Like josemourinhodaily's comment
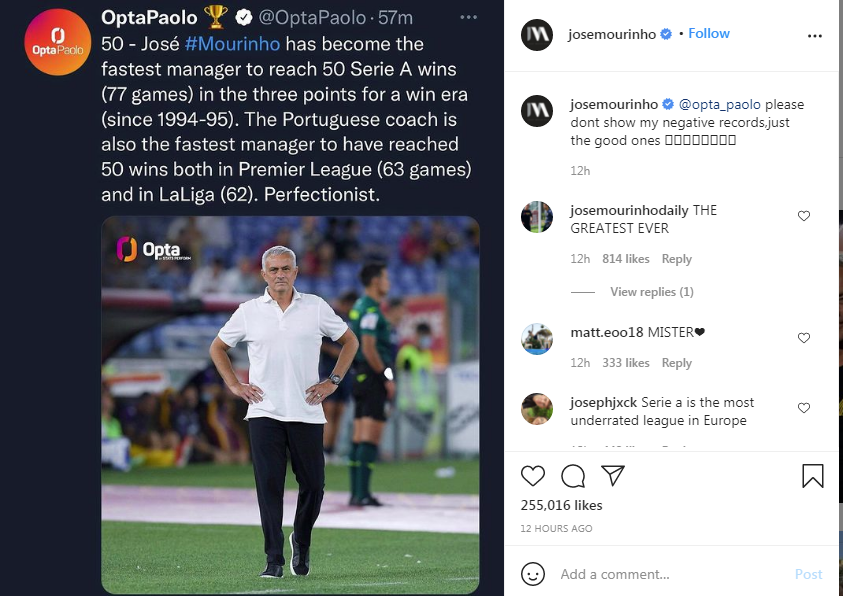Image resolution: width=843 pixels, height=596 pixels. (804, 216)
